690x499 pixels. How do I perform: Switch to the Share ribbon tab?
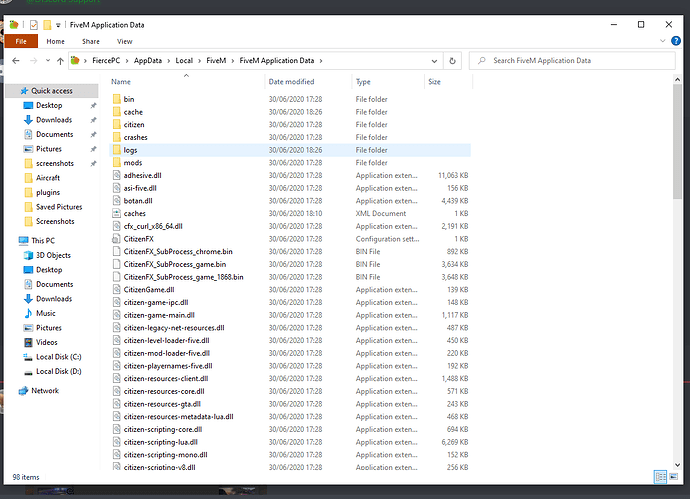(91, 41)
